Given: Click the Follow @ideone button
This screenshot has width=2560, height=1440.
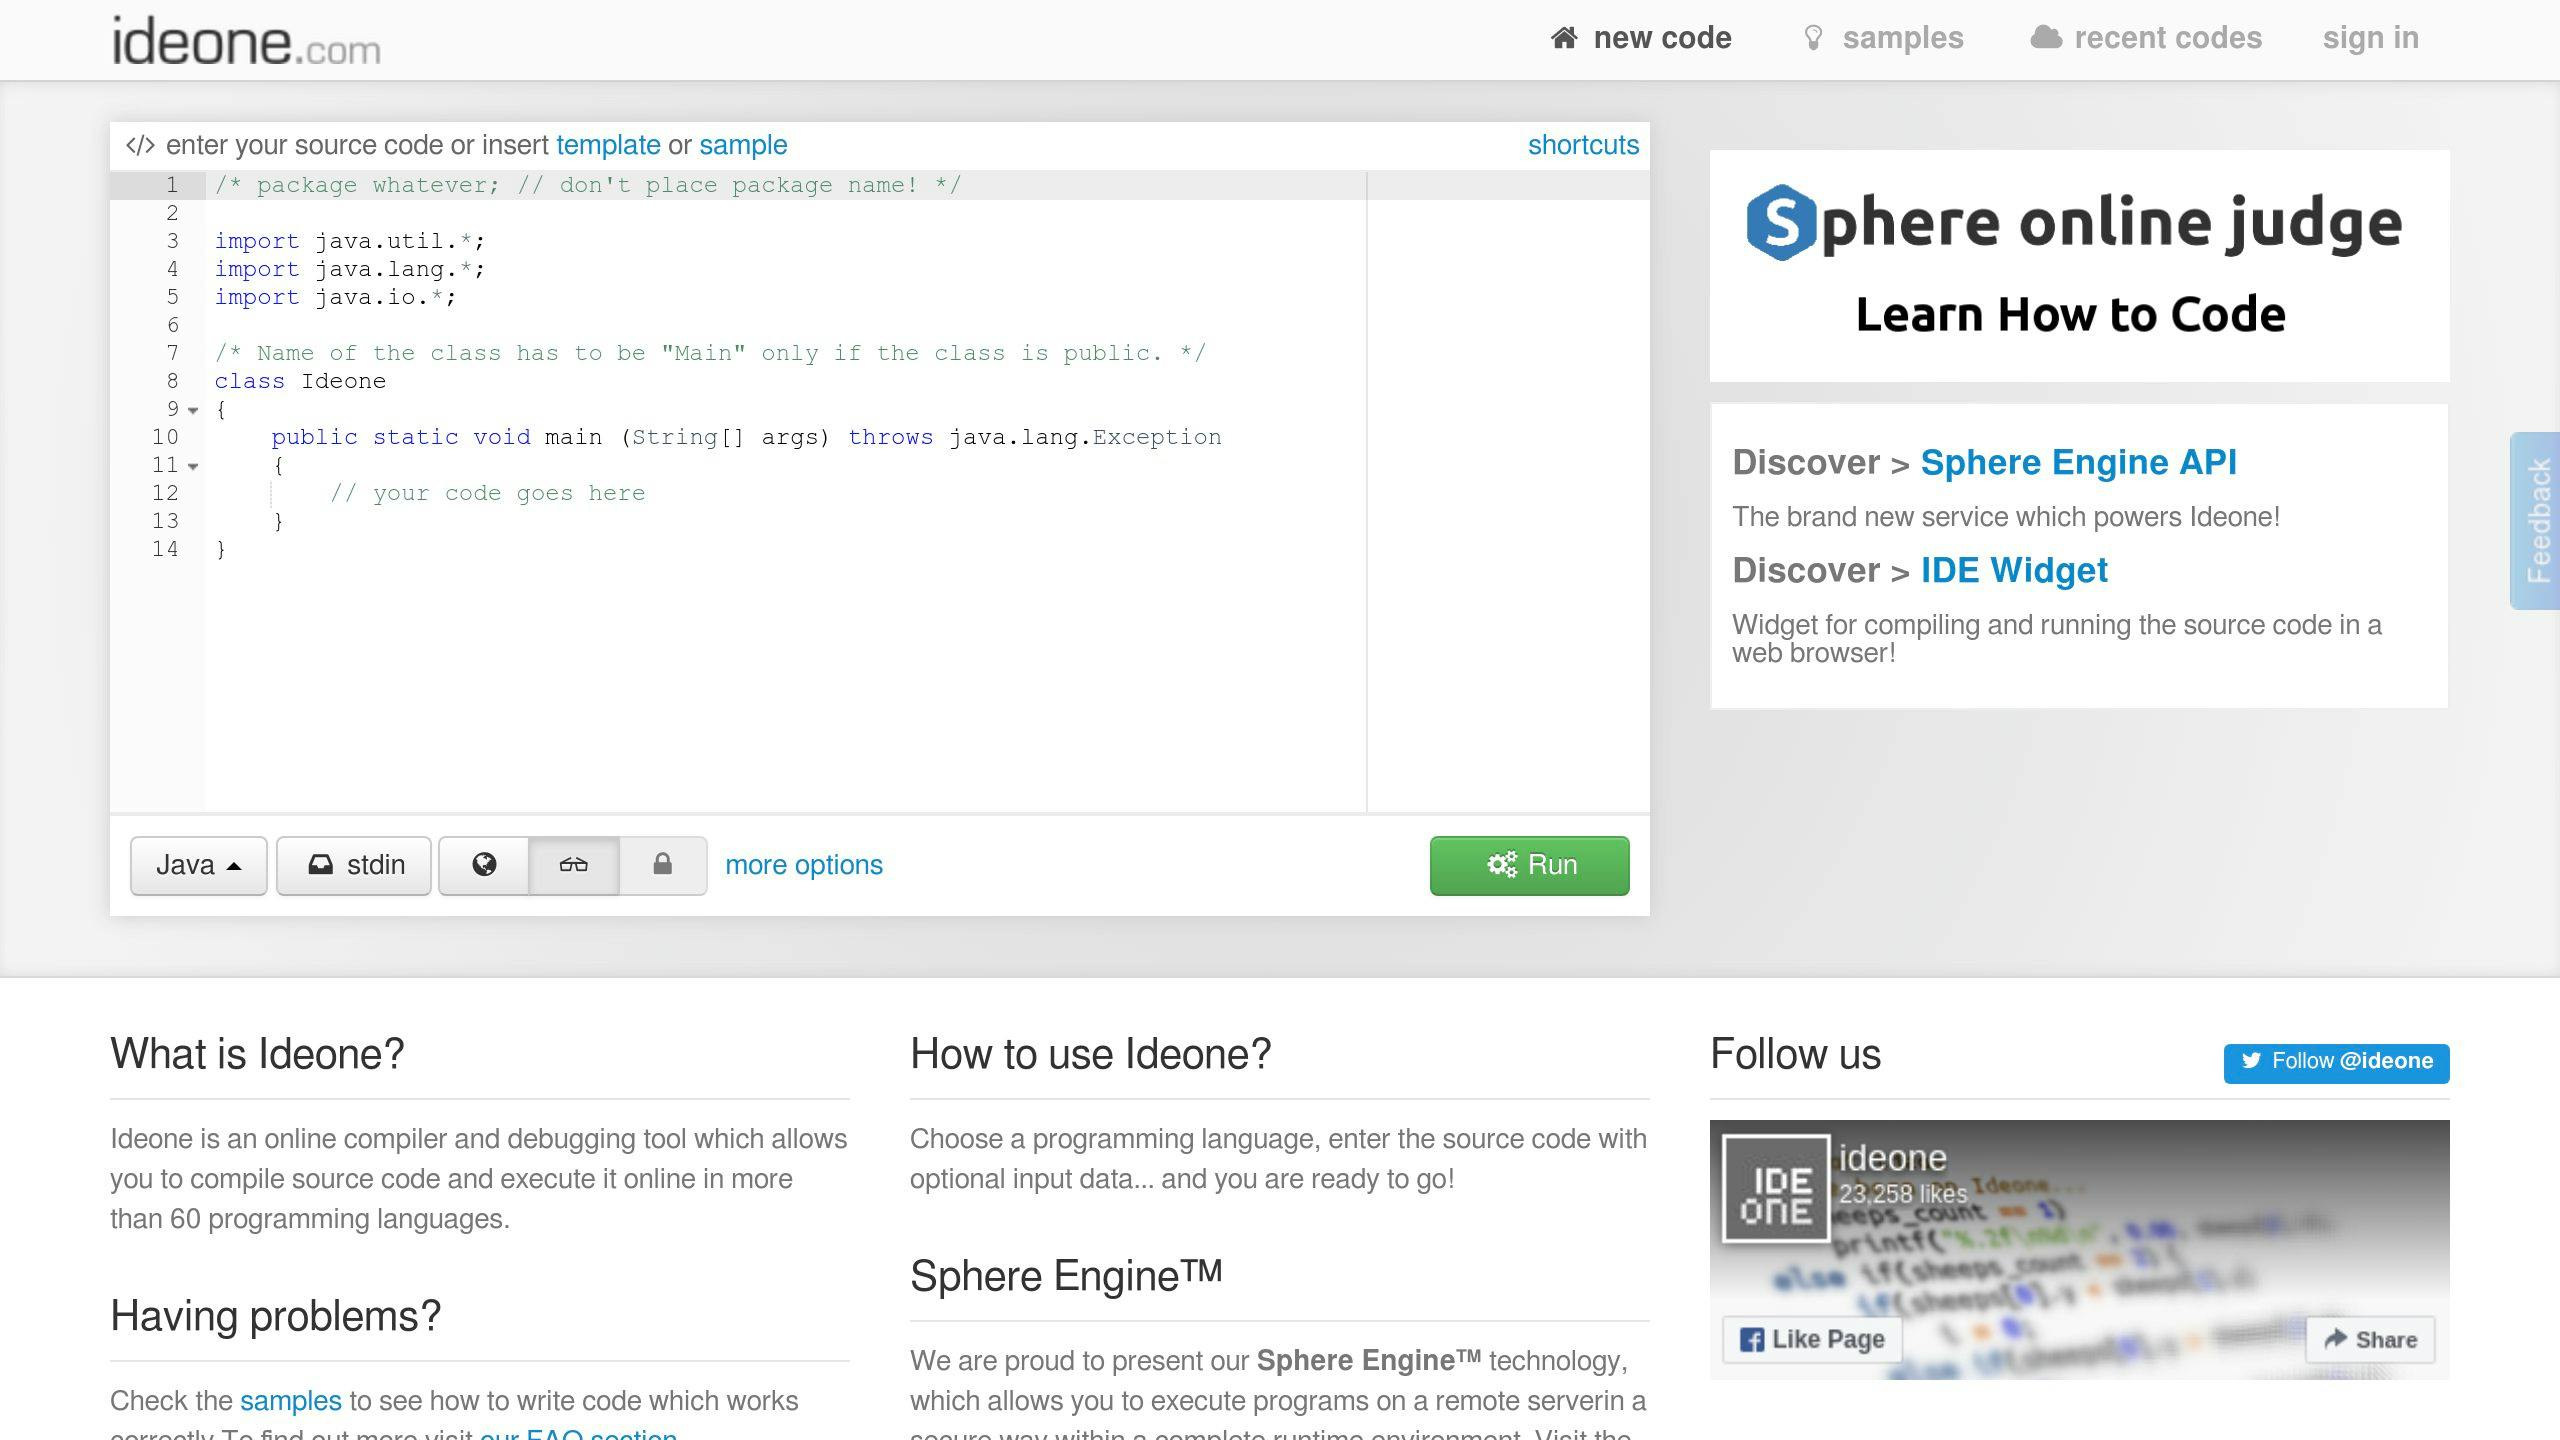Looking at the screenshot, I should [2335, 1062].
